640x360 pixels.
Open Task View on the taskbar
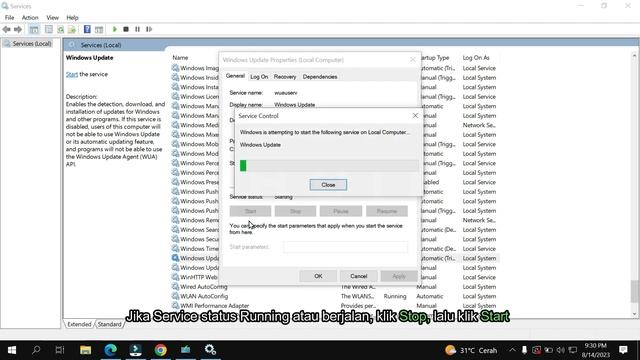click(x=60, y=350)
